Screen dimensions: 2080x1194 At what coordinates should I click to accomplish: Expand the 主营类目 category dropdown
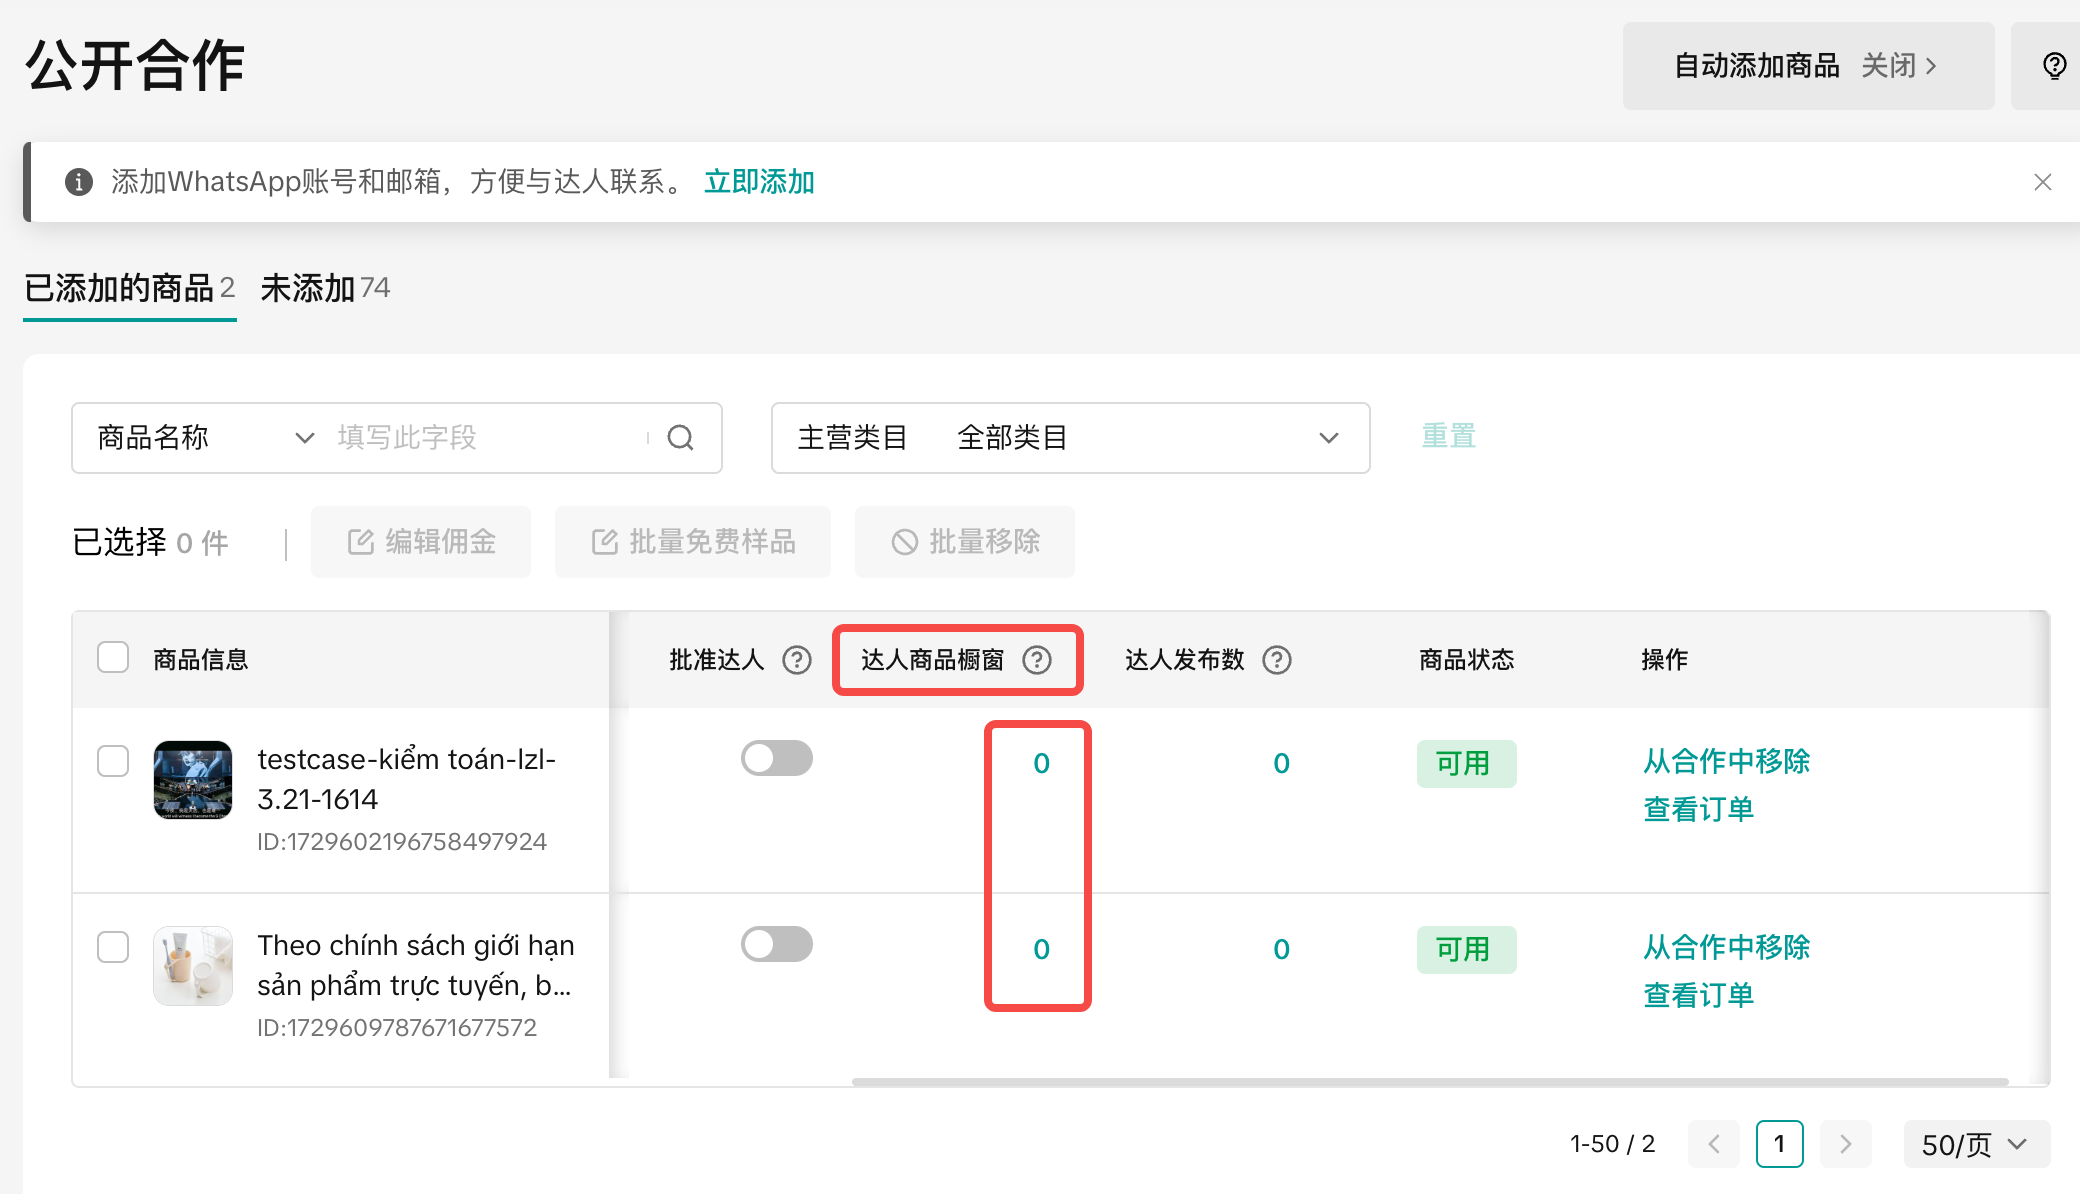click(x=1070, y=438)
